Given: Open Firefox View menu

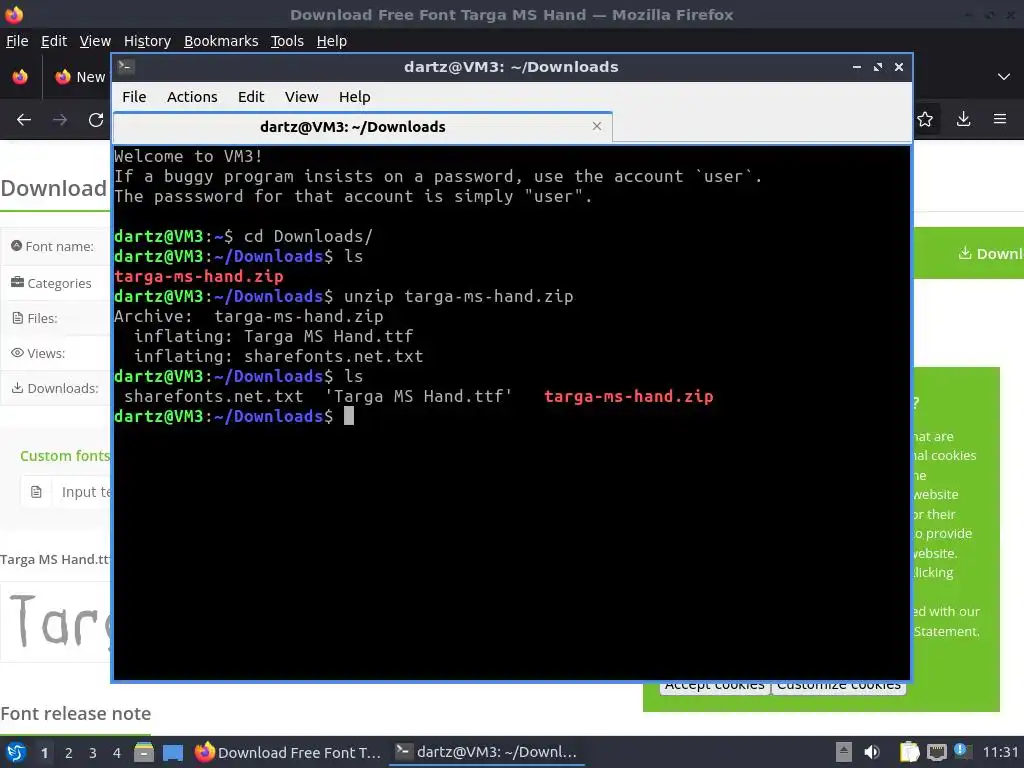Looking at the screenshot, I should coord(95,41).
